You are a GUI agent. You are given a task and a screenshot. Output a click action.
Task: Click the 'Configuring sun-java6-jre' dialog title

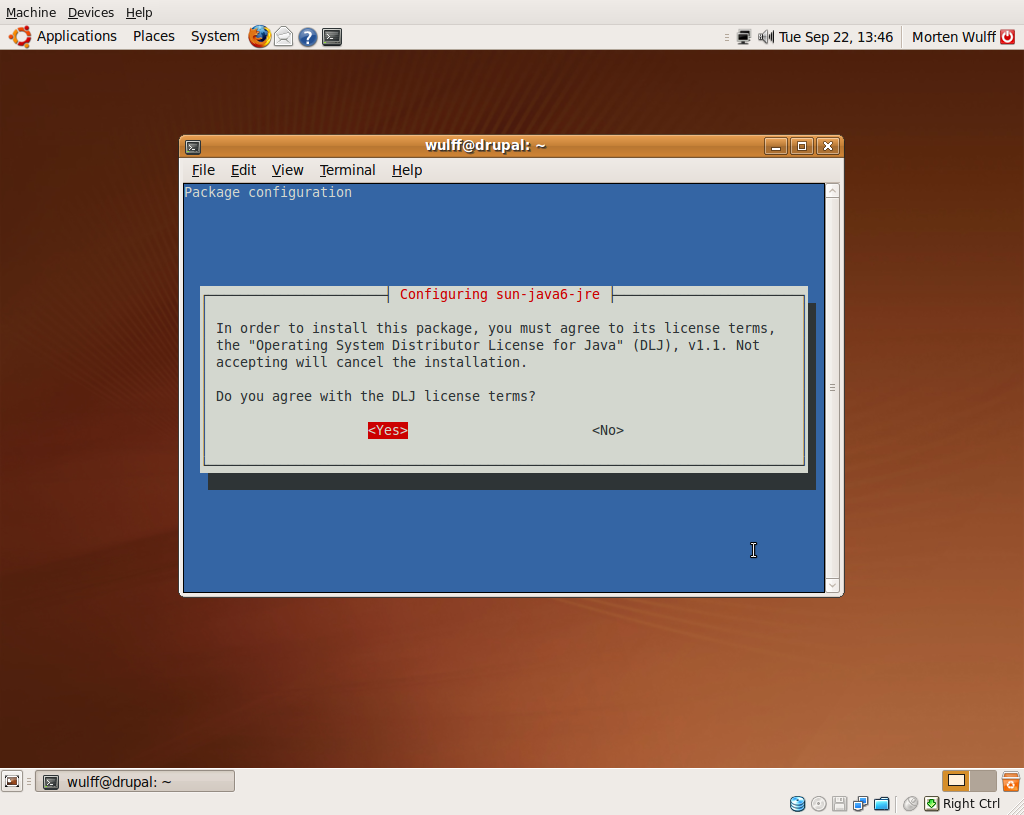click(x=500, y=295)
